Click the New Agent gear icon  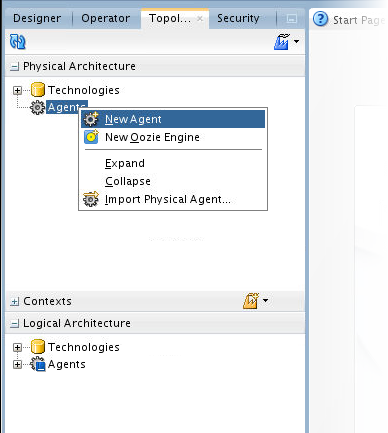[91, 119]
